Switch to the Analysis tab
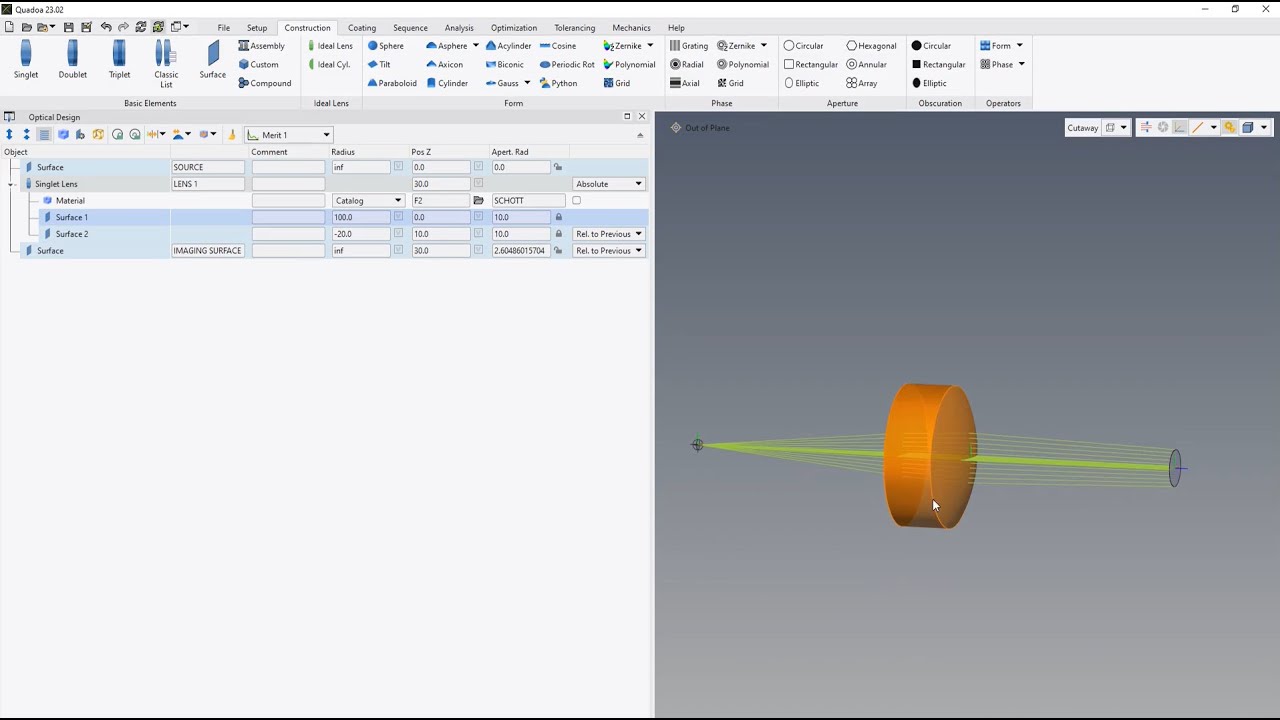Image resolution: width=1280 pixels, height=720 pixels. [x=459, y=28]
